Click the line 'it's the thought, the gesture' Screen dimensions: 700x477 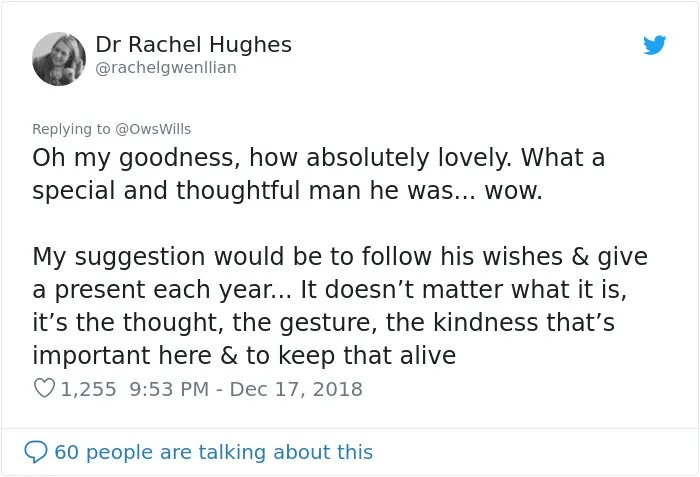click(x=323, y=322)
